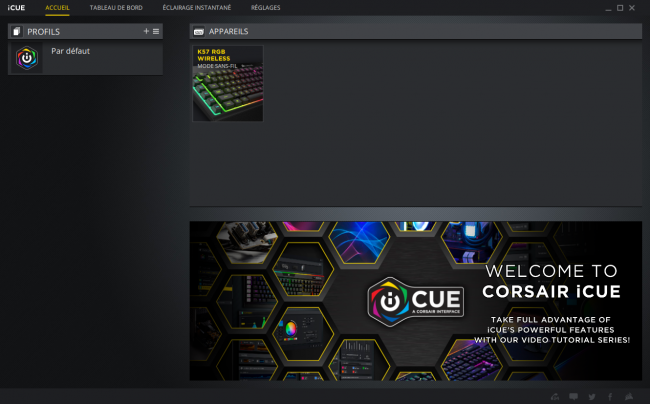Viewport: 650px width, 404px height.
Task: Open the profiles hamburger menu
Action: tap(156, 31)
